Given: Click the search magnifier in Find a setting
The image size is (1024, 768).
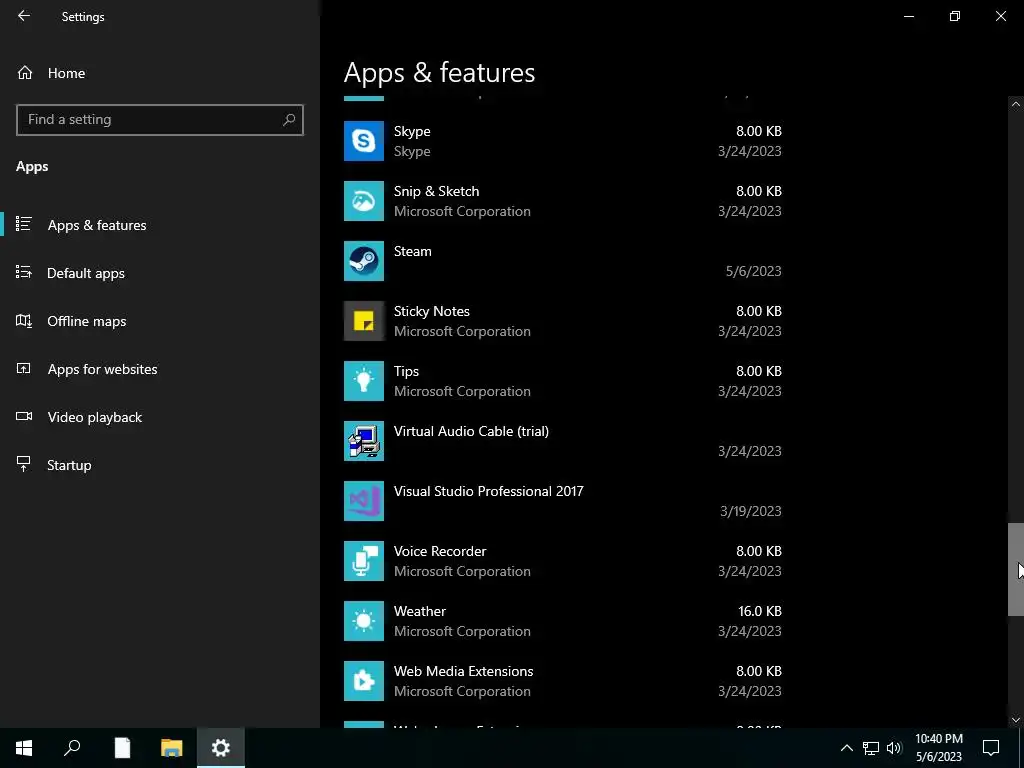Looking at the screenshot, I should 289,120.
